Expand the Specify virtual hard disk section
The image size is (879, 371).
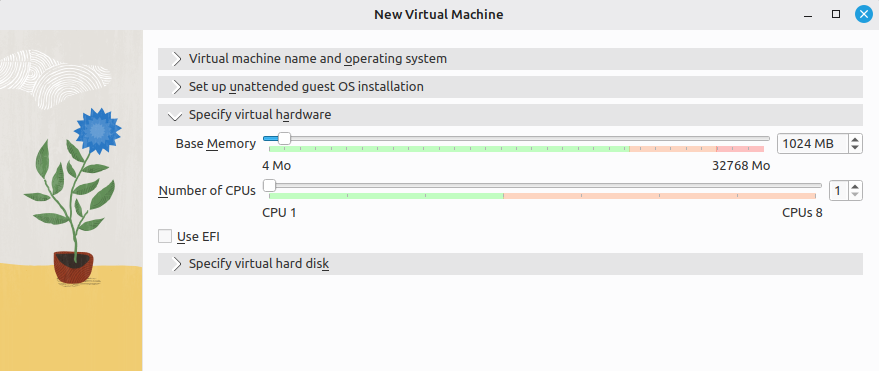(510, 264)
